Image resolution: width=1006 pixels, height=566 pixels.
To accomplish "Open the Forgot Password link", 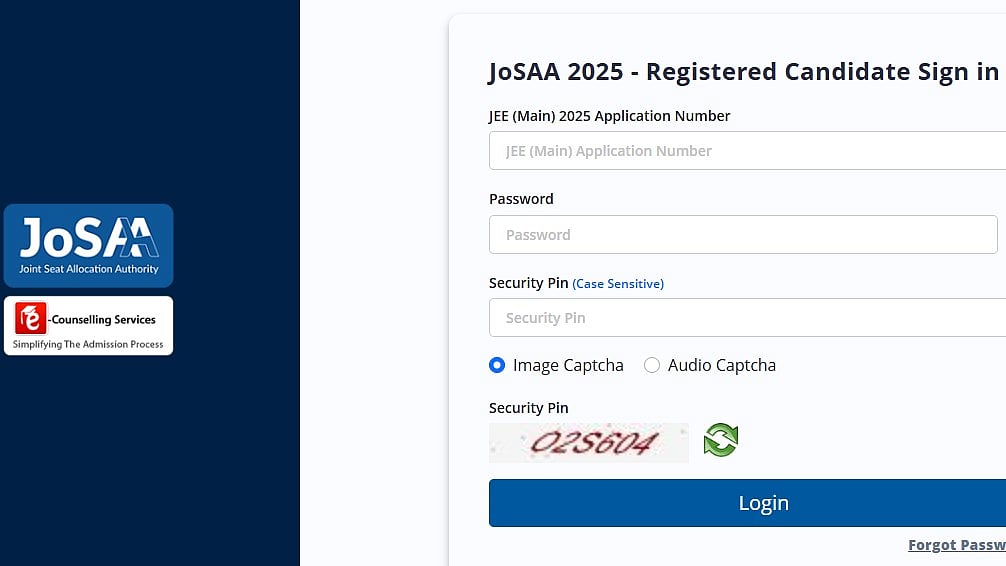I will (x=957, y=545).
